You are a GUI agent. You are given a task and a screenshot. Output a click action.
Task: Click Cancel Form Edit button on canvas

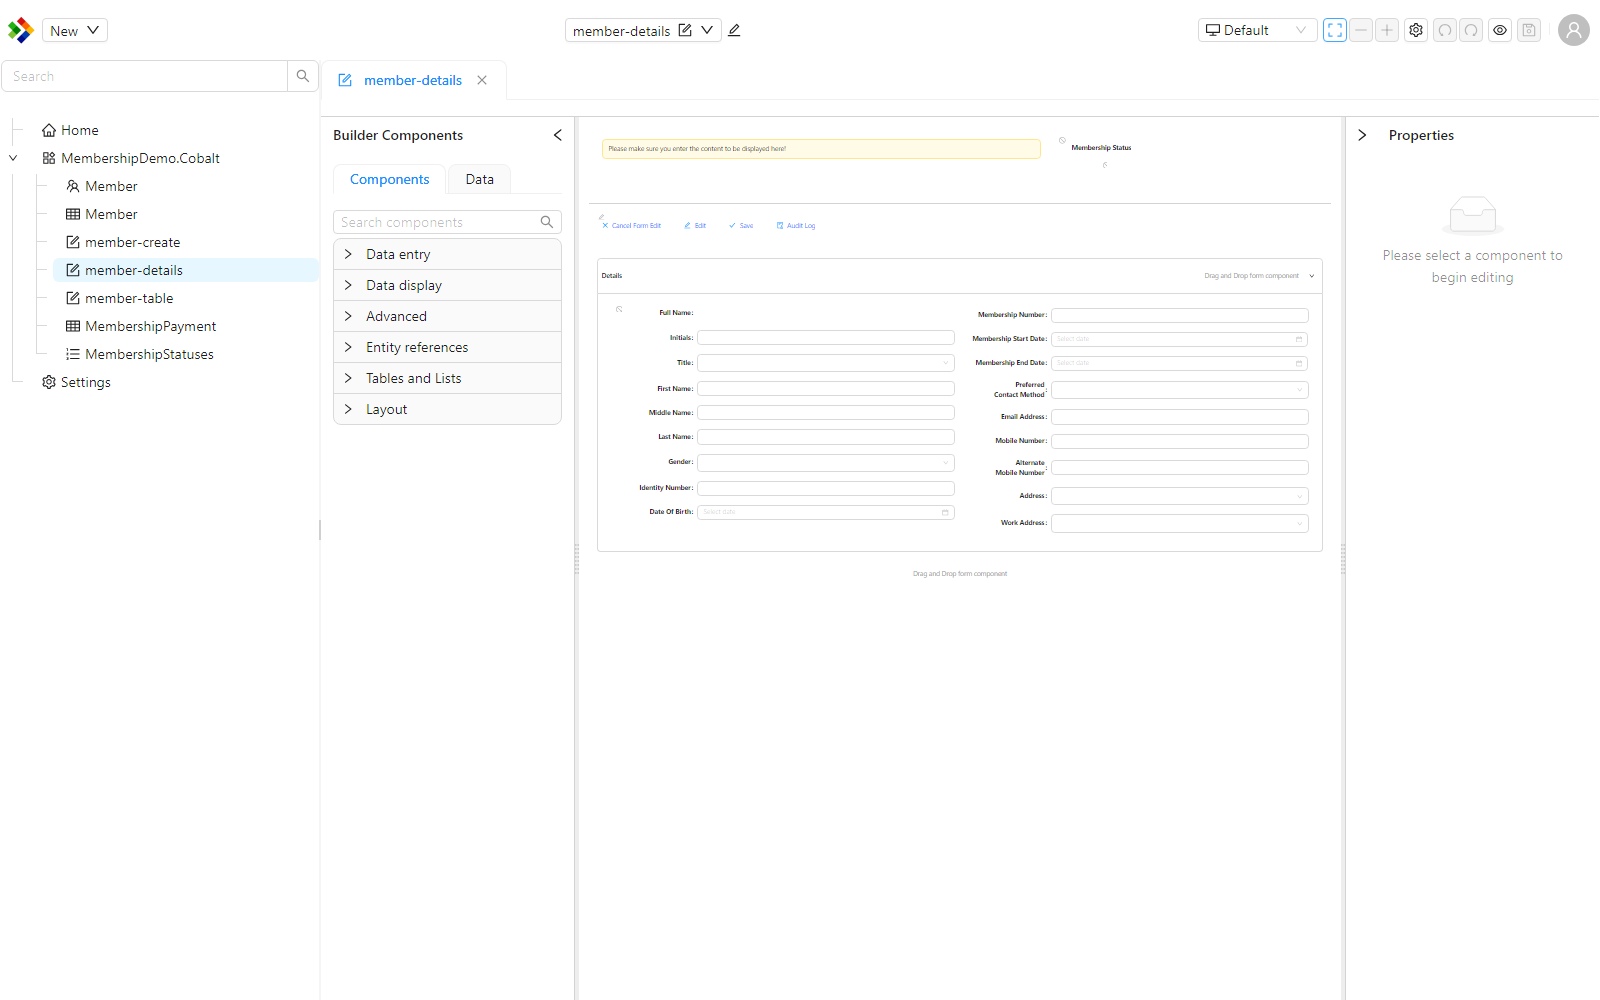(632, 226)
